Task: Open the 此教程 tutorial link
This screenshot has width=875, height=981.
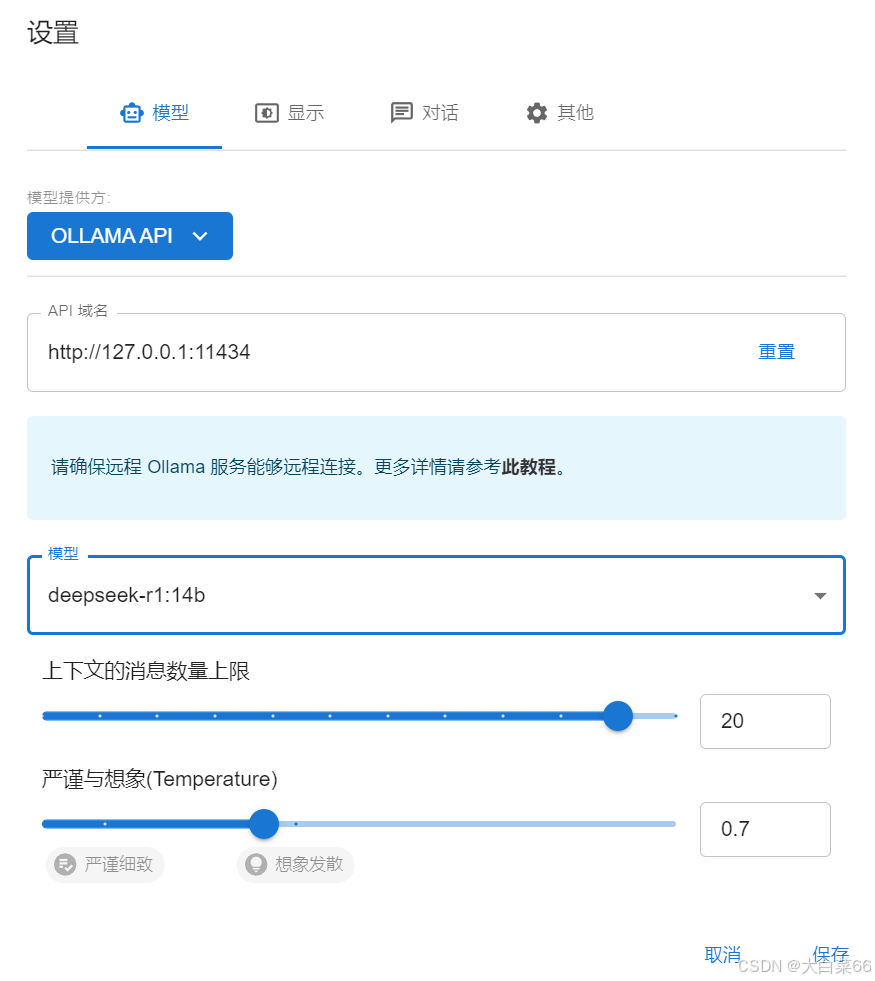Action: (x=529, y=467)
